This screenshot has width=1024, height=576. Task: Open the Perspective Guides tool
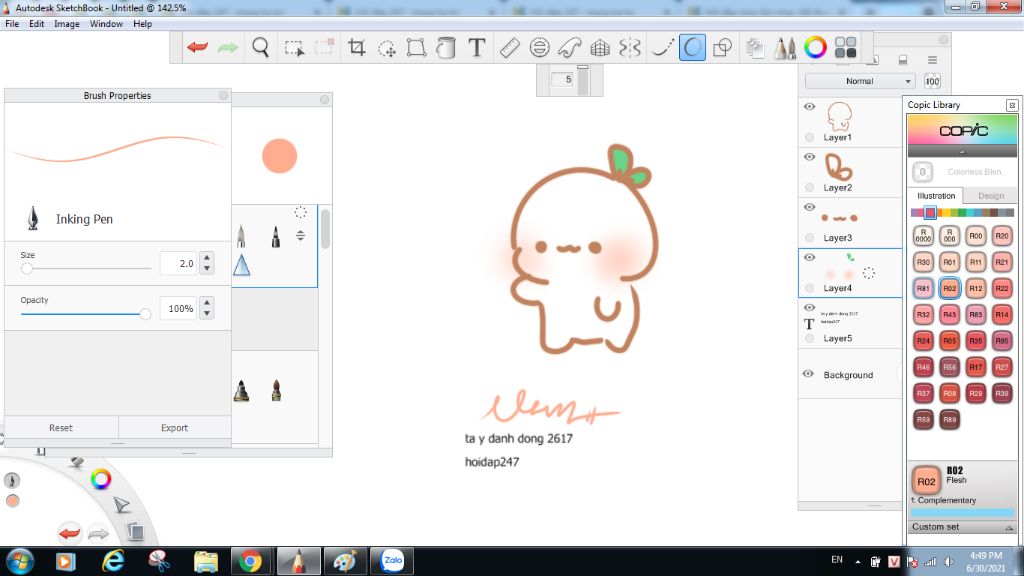600,47
